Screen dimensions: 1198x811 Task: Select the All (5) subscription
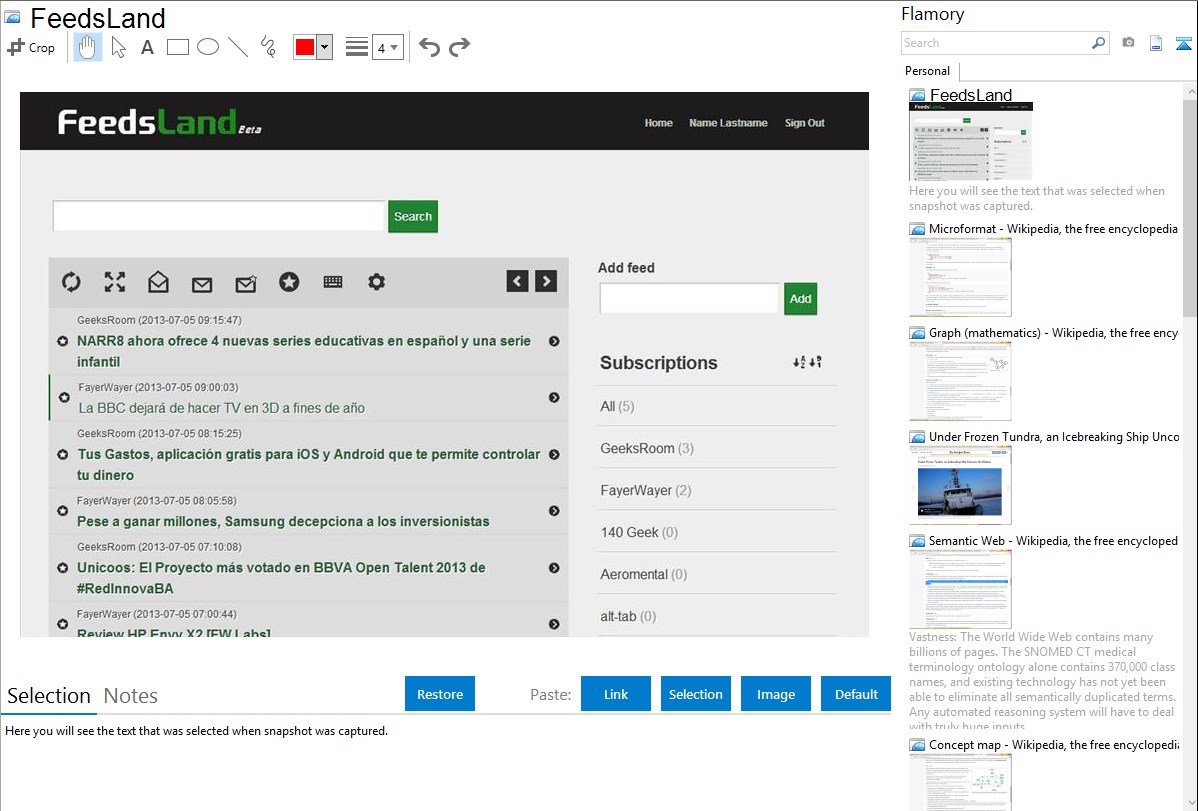(x=617, y=407)
